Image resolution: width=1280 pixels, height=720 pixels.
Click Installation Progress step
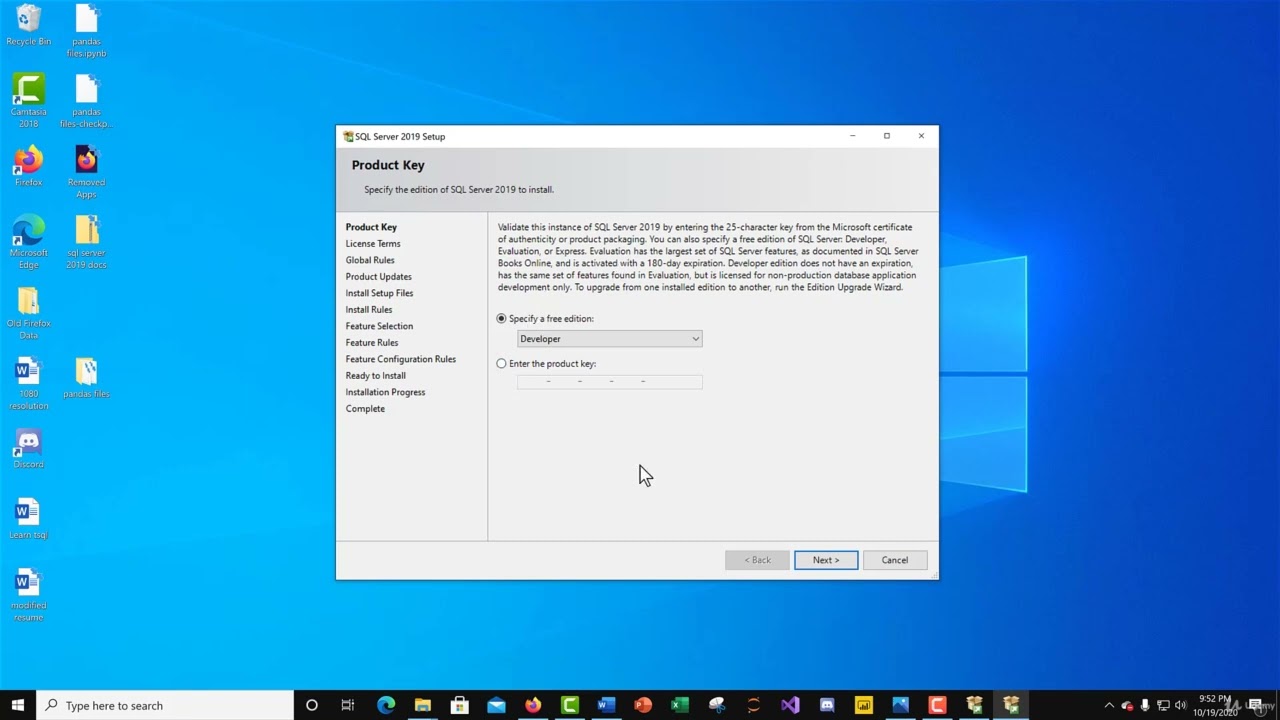click(385, 392)
